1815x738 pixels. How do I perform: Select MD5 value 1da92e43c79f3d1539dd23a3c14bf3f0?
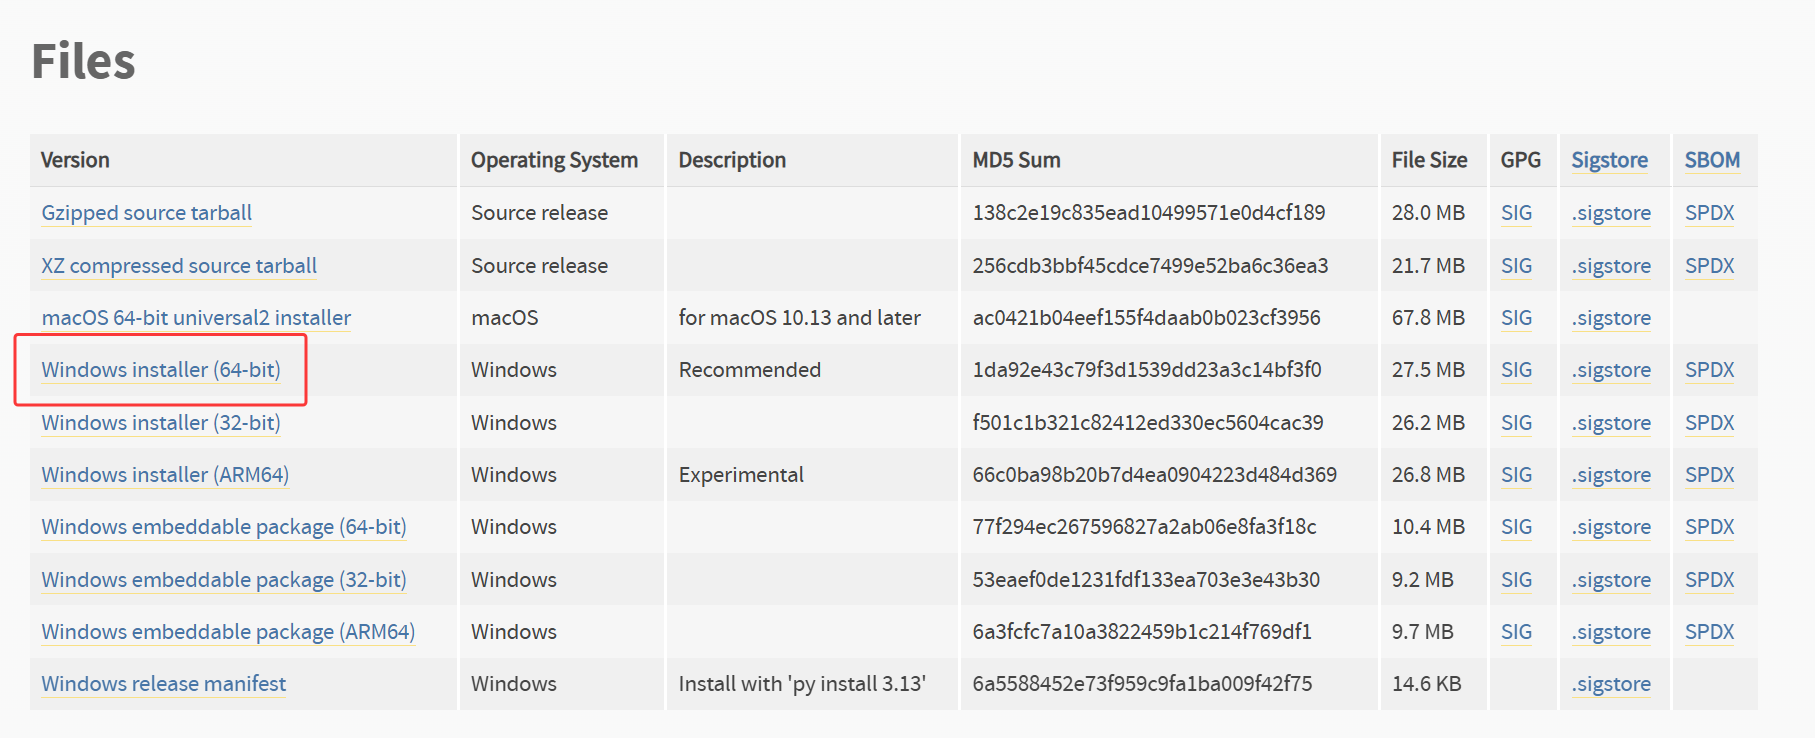click(1147, 370)
